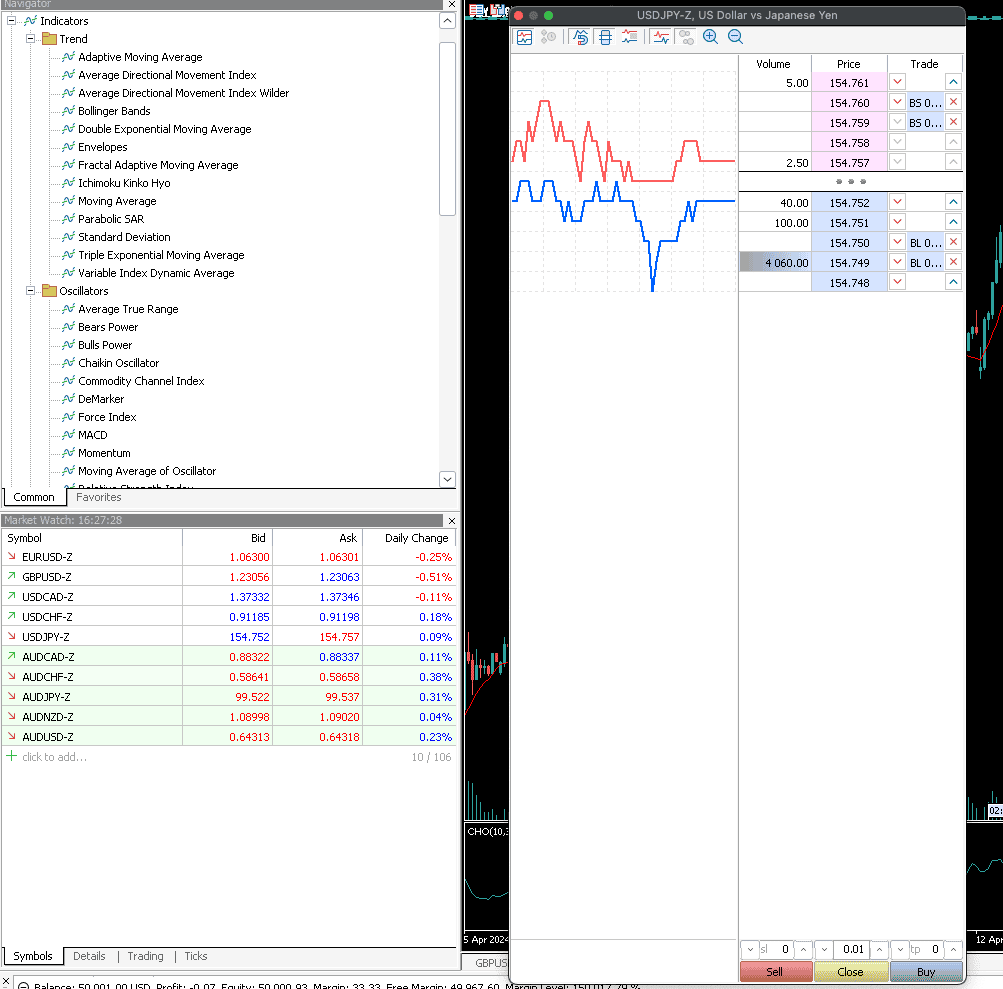The image size is (1003, 989).
Task: Zoom in the Depth of Market view
Action: 710,37
